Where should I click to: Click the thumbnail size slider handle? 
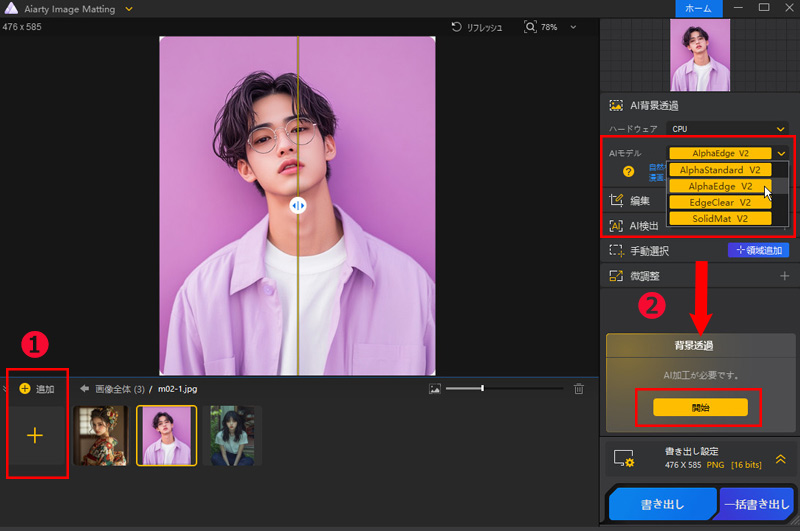pos(482,389)
